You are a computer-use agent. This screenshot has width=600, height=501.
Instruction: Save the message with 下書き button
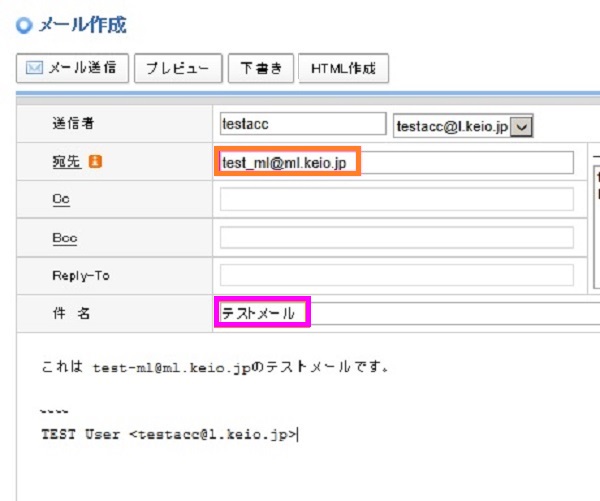261,68
